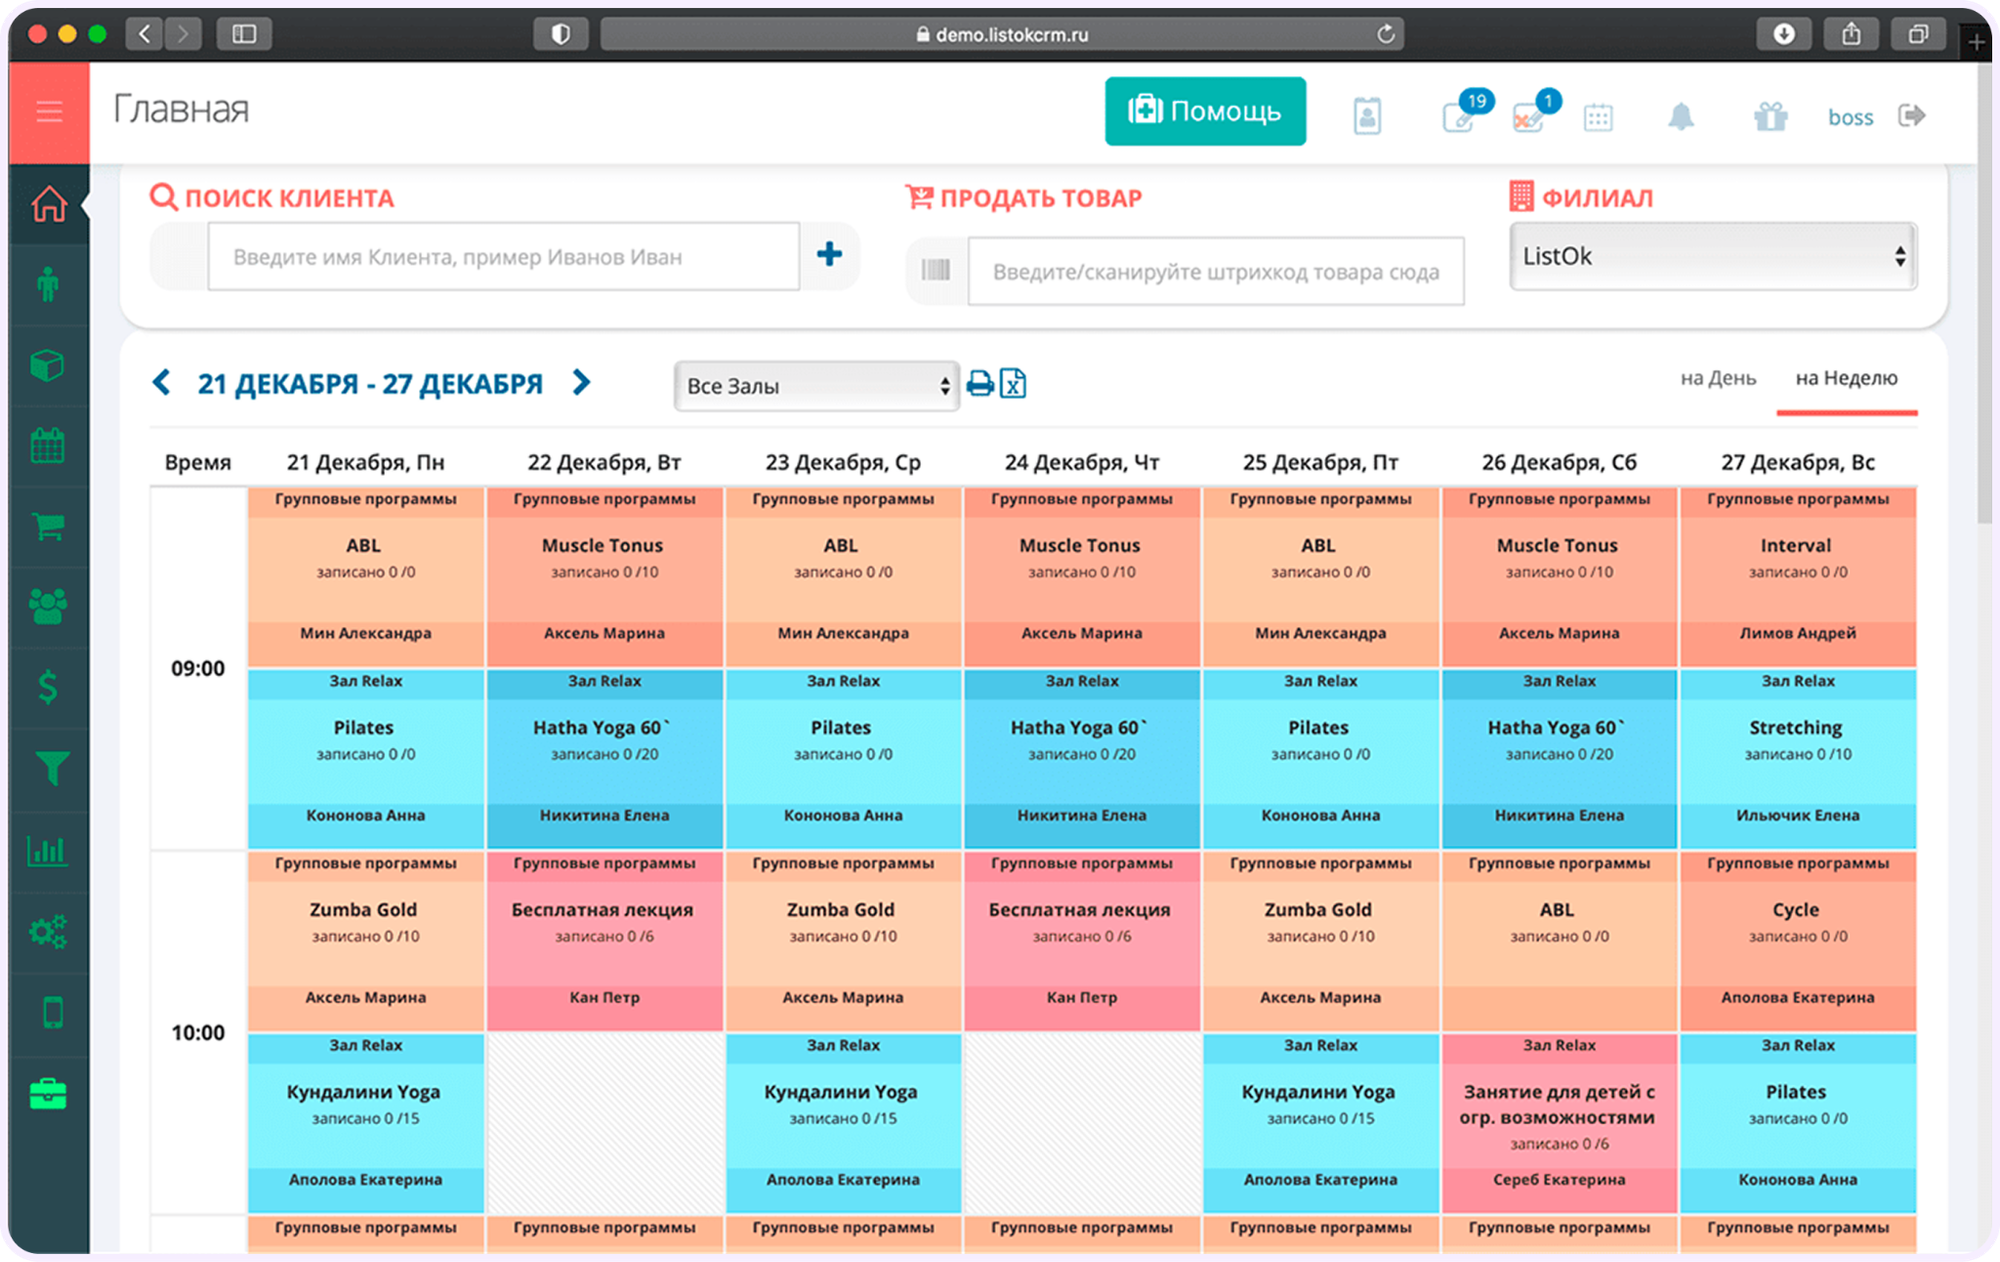Open the dollar finance icon in sidebar
The width and height of the screenshot is (2000, 1262).
pos(48,687)
